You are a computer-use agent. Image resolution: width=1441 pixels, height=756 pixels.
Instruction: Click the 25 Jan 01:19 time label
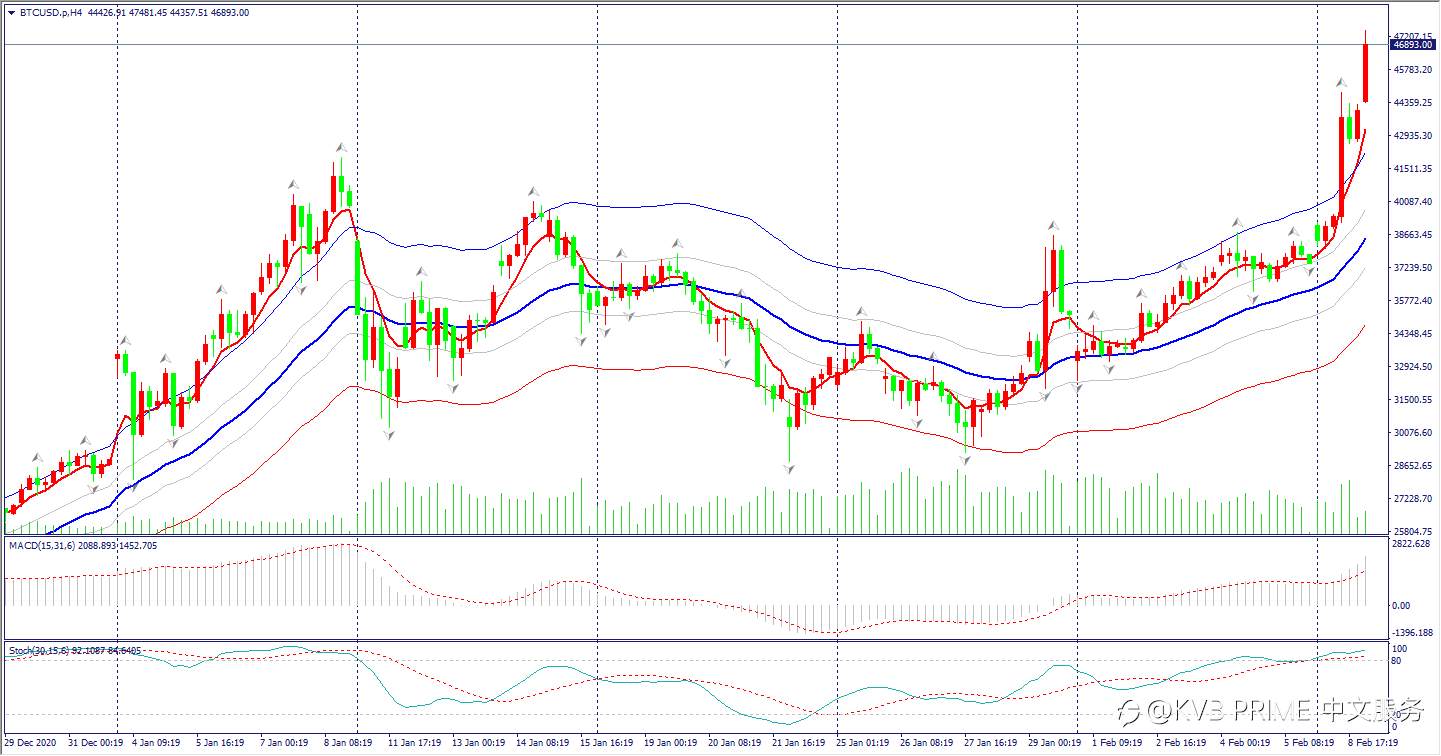tap(862, 743)
